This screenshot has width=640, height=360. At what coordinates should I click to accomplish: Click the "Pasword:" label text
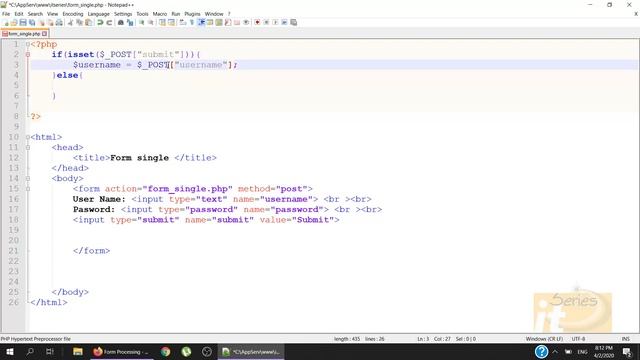94,209
